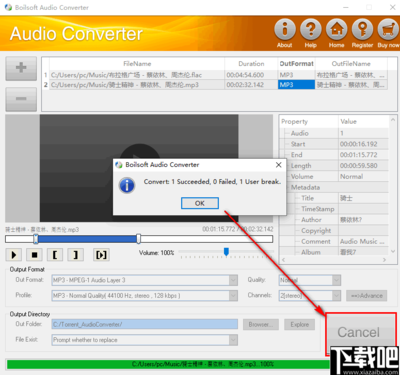
Task: Set trim start with left bracket button
Action: tap(55, 255)
